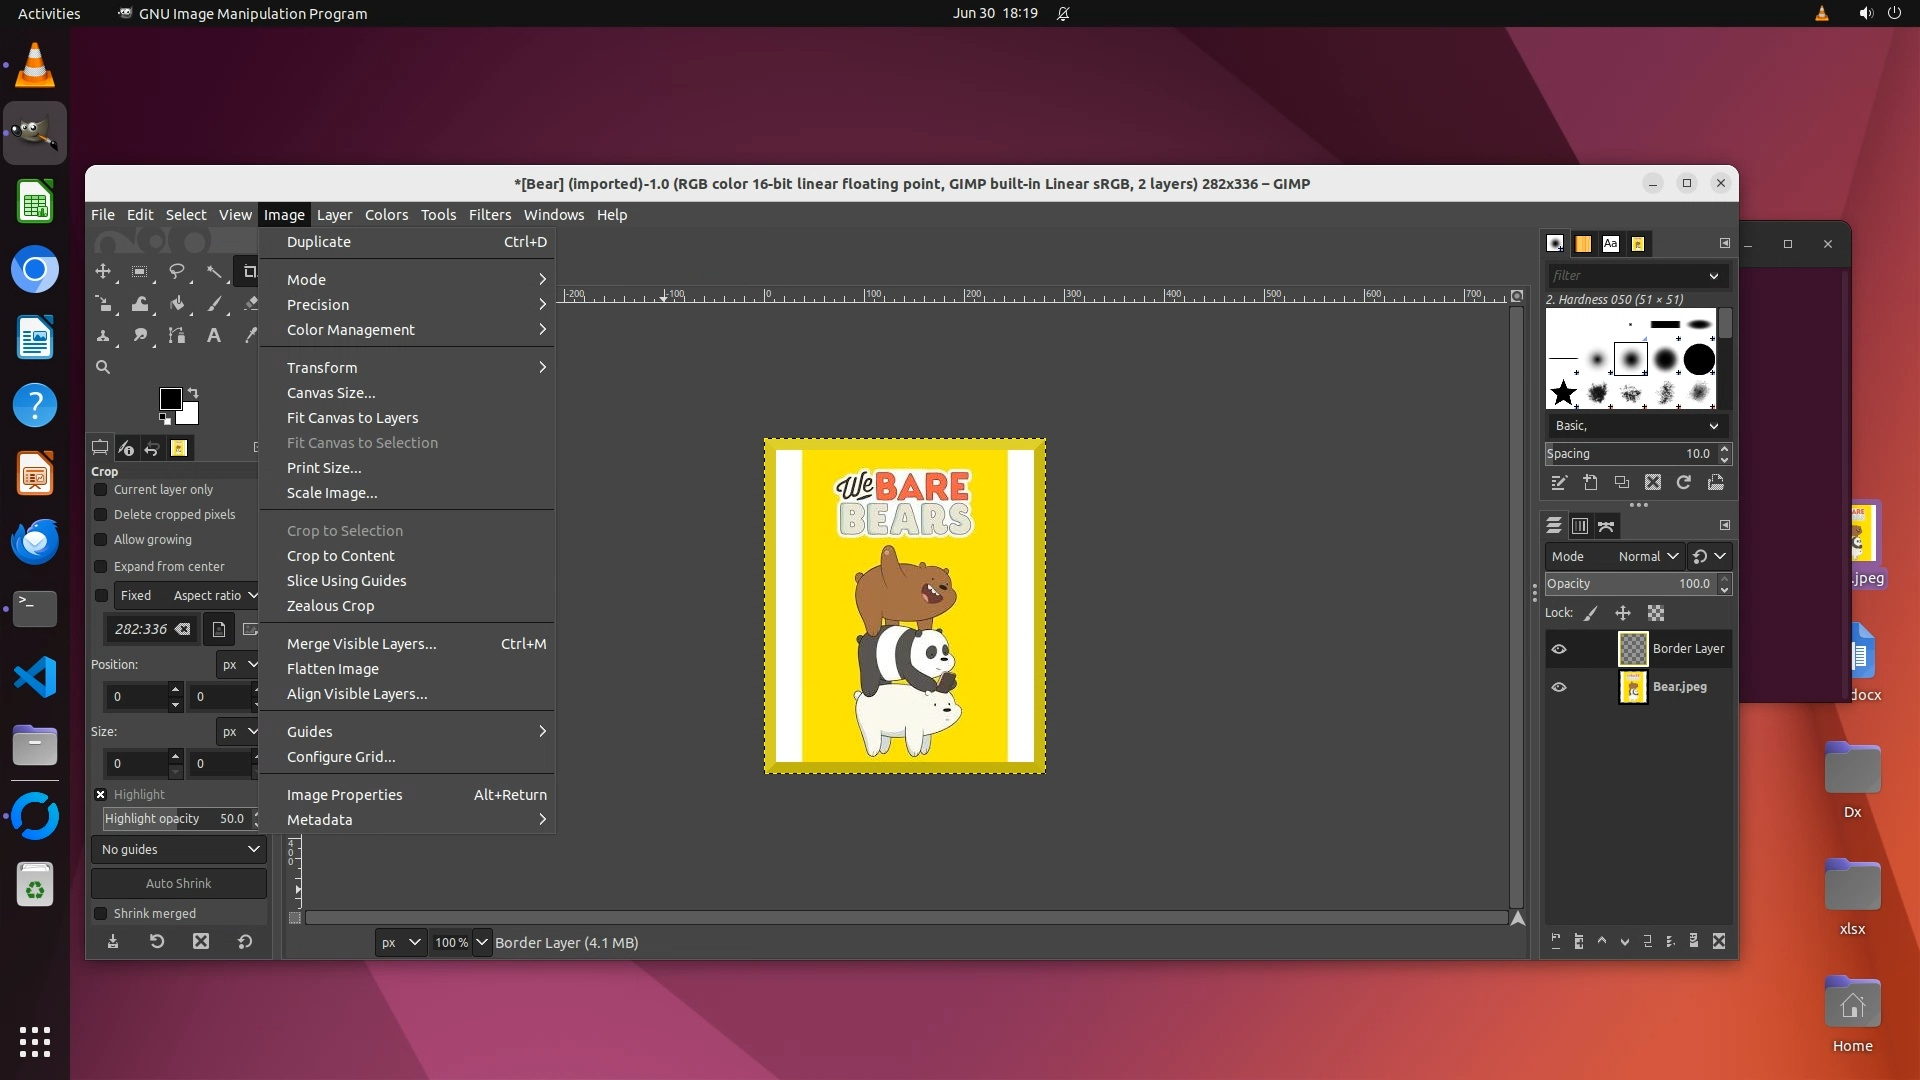Select the Free Select lasso tool

(x=177, y=271)
